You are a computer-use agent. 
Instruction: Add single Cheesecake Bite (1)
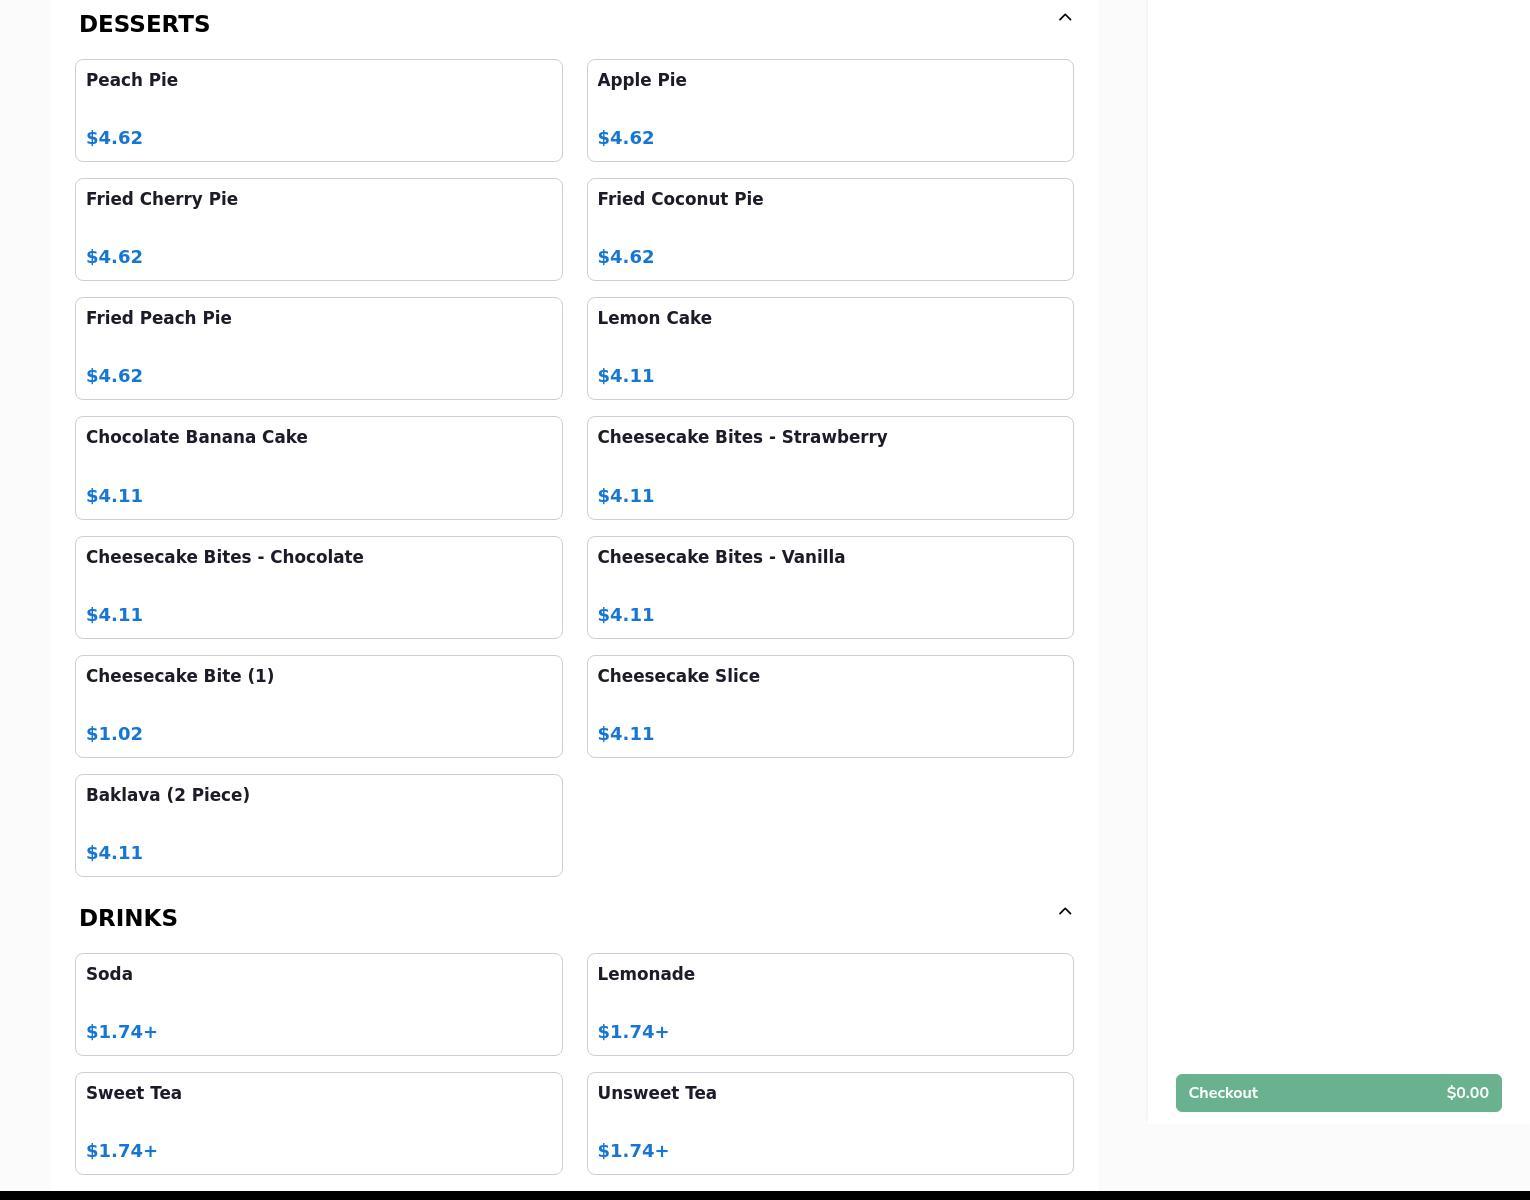coord(318,706)
